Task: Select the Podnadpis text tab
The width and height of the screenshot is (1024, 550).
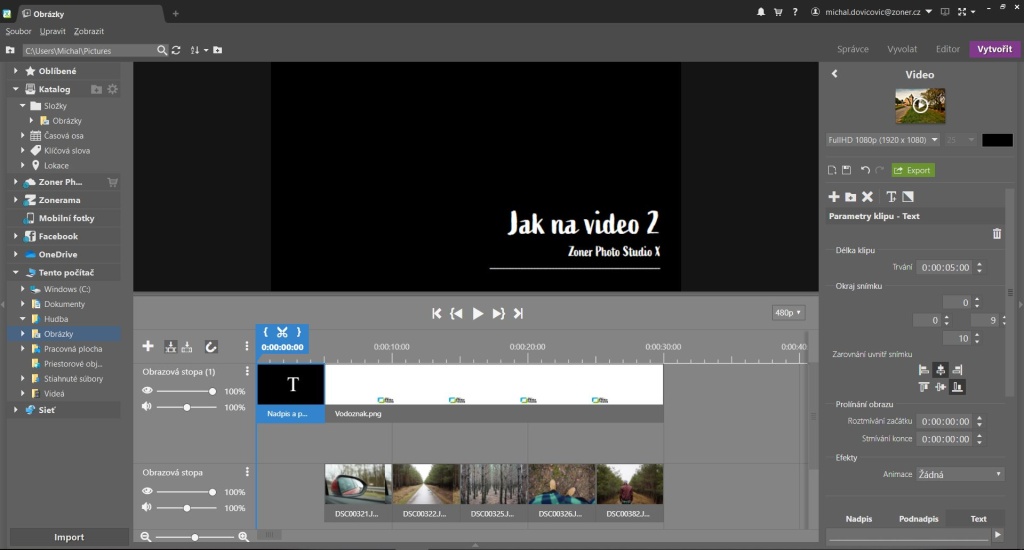Action: (918, 519)
